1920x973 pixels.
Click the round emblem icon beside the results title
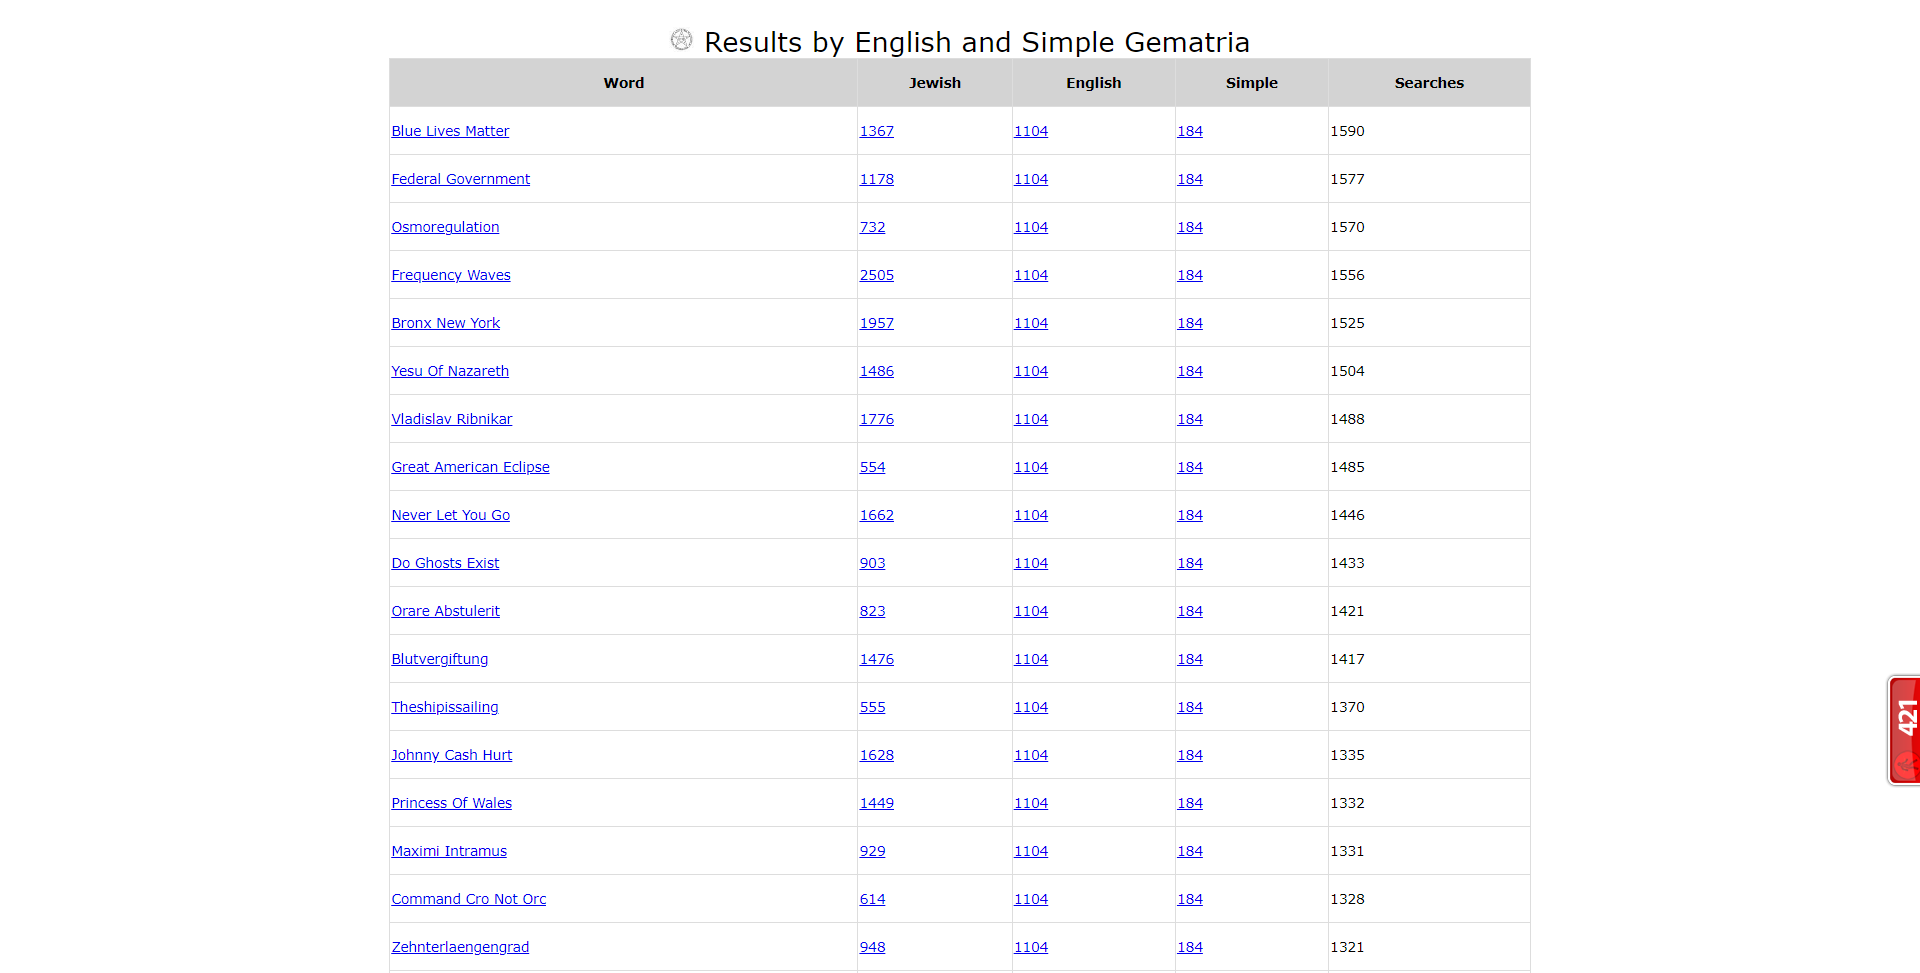coord(681,40)
